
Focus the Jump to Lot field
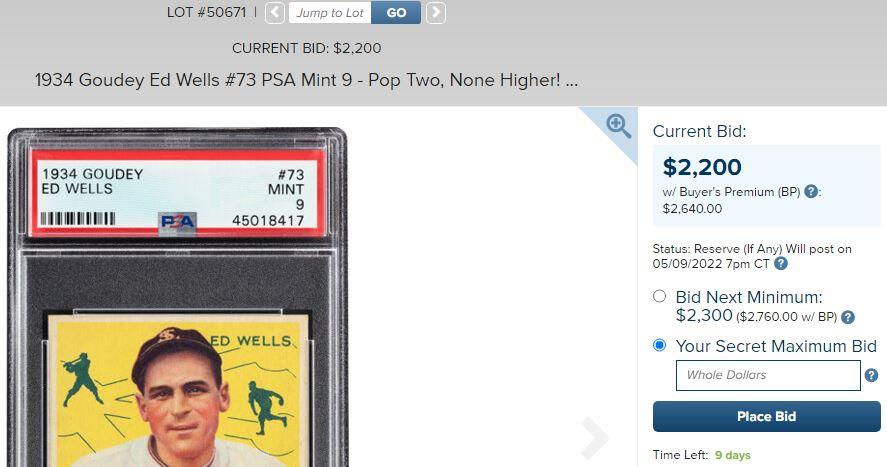[330, 12]
